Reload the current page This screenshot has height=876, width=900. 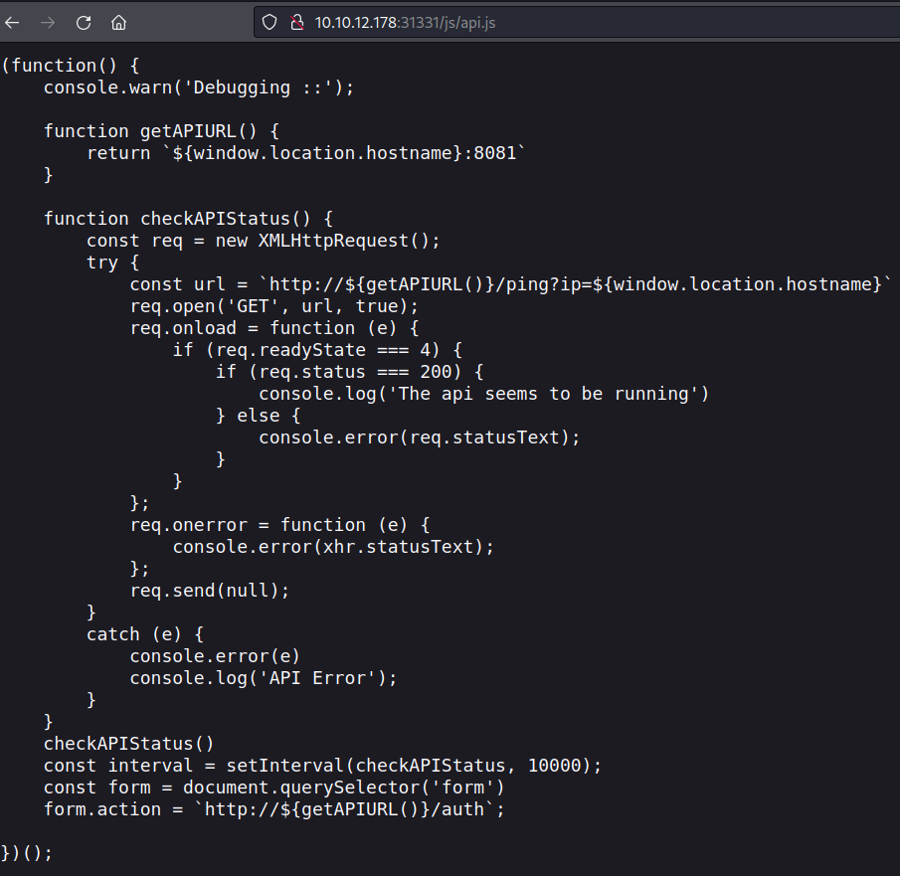[x=84, y=22]
